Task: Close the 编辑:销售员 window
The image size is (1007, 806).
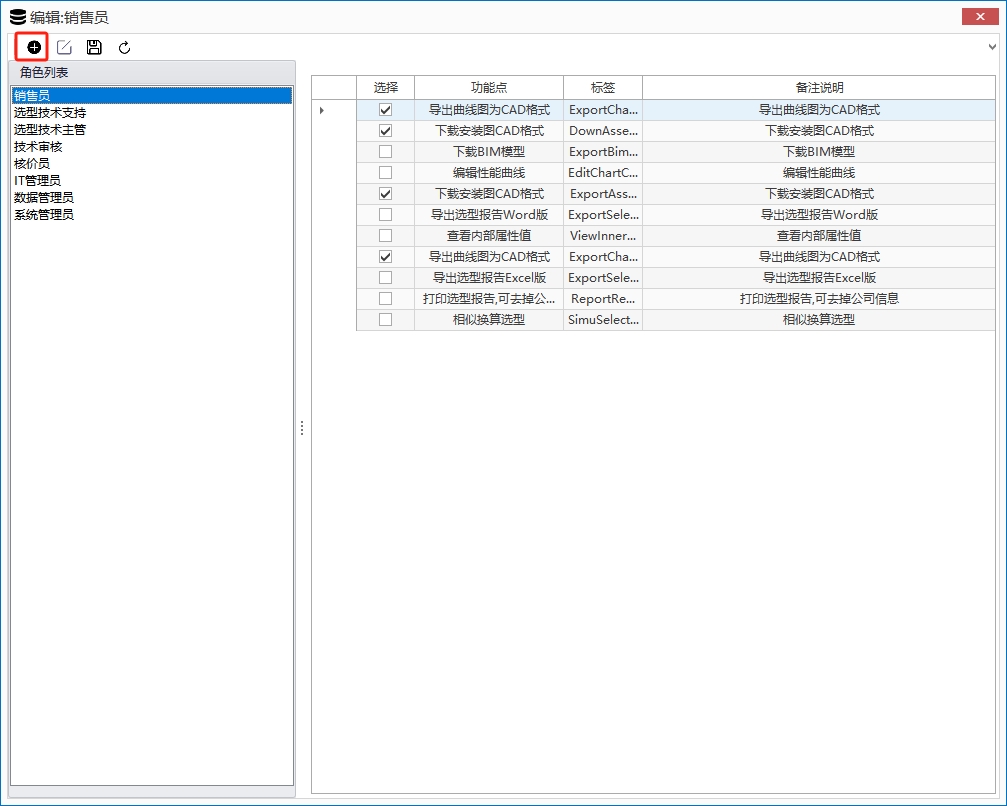Action: point(980,17)
